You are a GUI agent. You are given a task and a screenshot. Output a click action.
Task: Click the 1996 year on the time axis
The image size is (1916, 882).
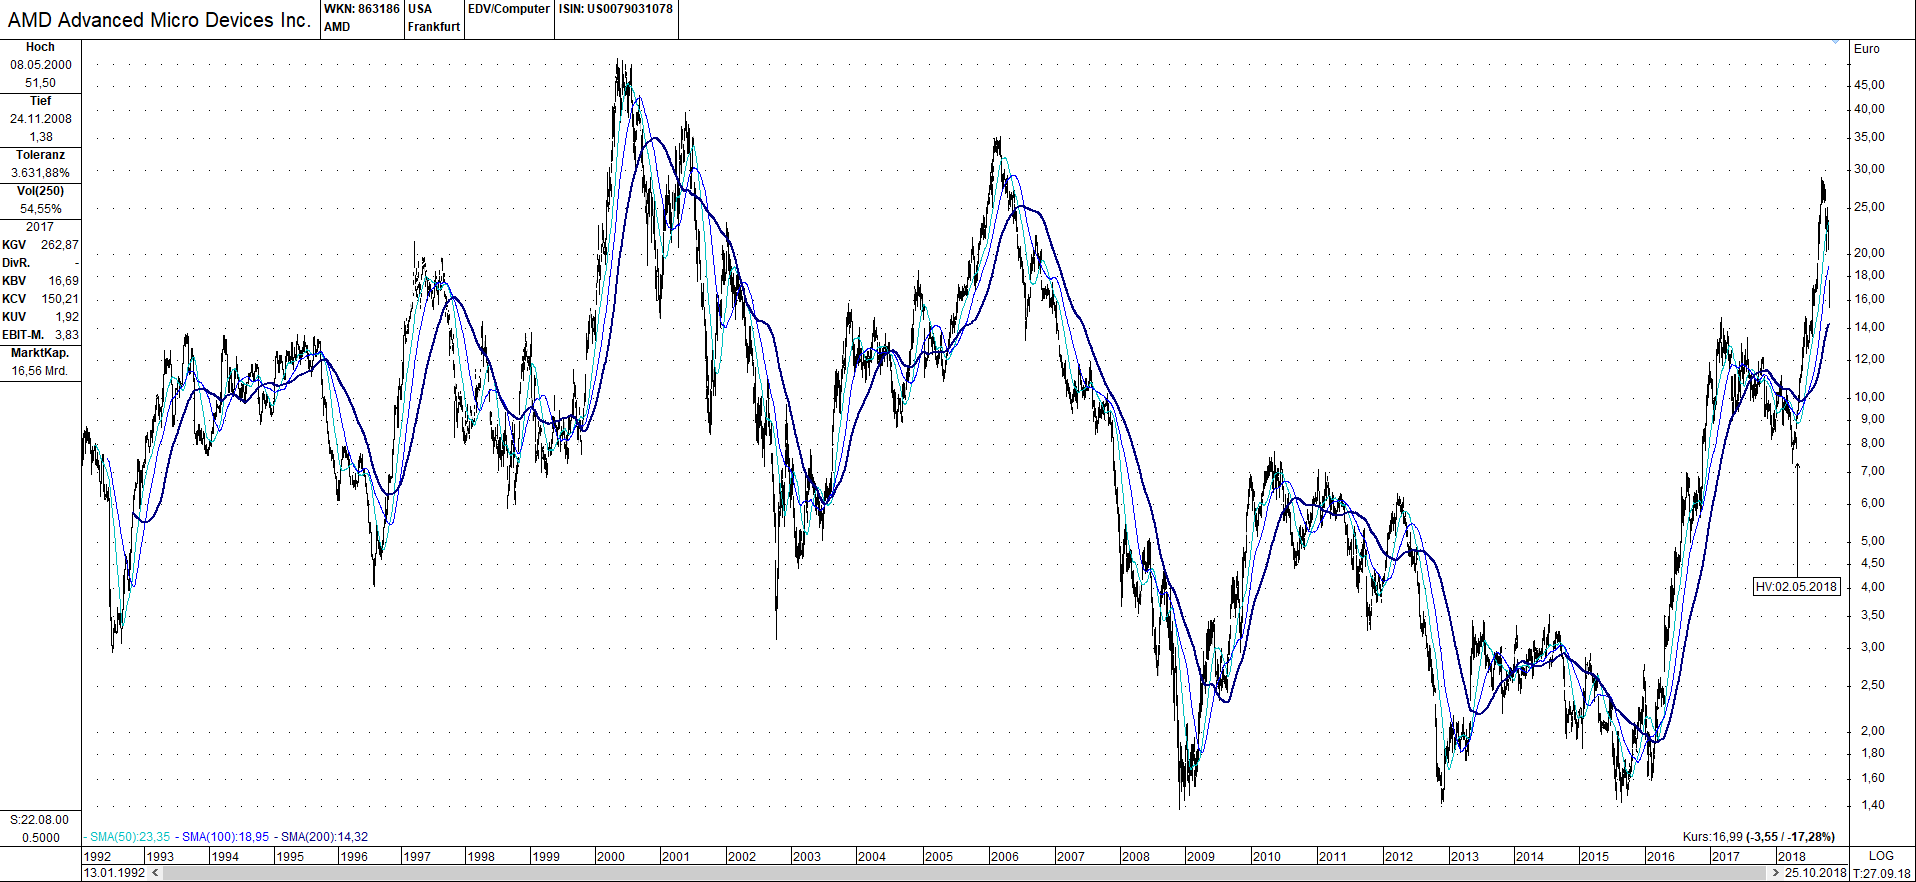click(354, 857)
